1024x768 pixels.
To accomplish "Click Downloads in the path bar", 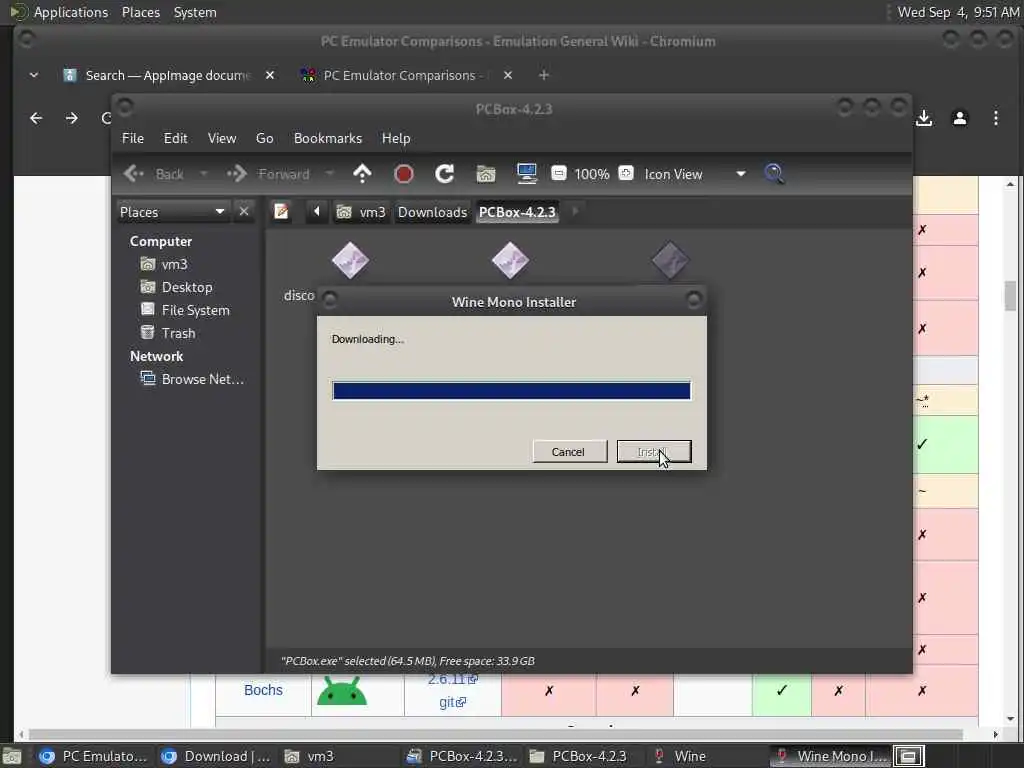I will point(432,212).
